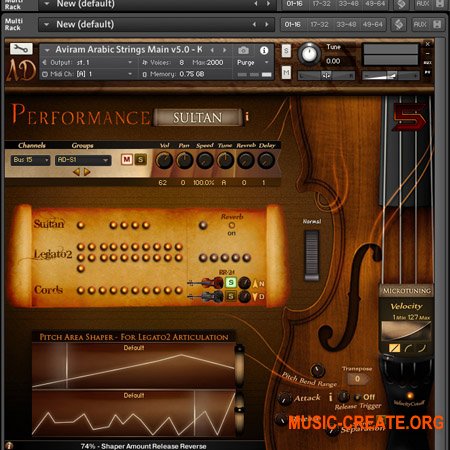Viewport: 450px width, 450px height.
Task: Switch to the 49-64 channel page
Action: coord(373,25)
